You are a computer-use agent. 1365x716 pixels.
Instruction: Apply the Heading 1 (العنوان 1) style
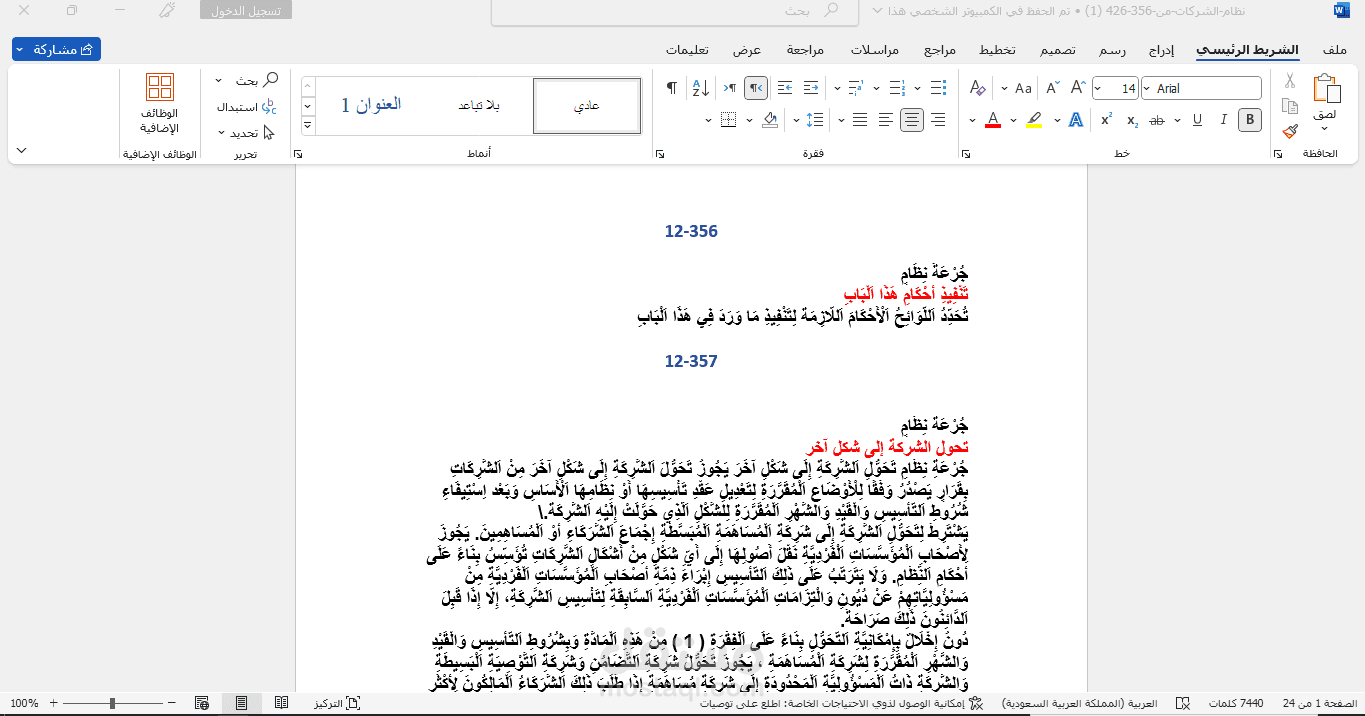point(371,106)
